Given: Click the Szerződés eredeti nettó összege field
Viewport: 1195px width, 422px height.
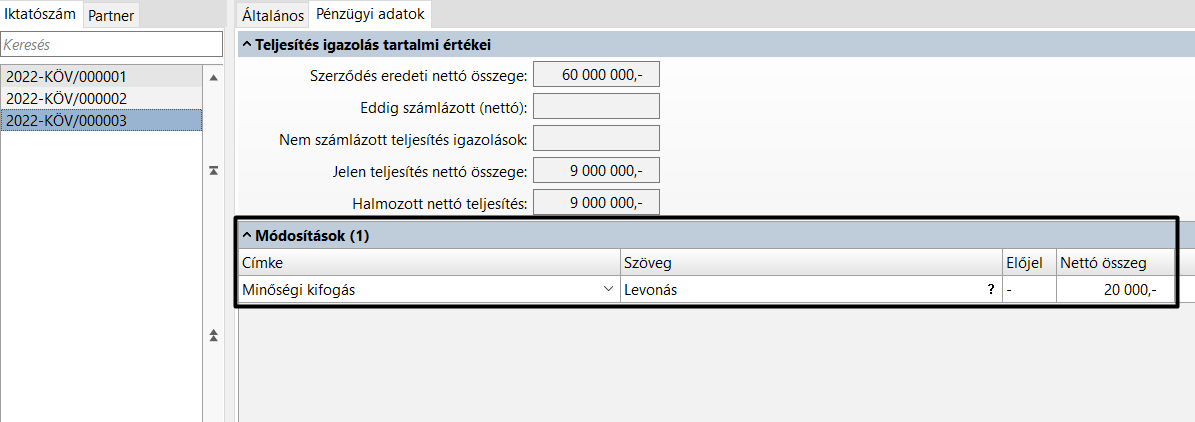Looking at the screenshot, I should tap(597, 75).
